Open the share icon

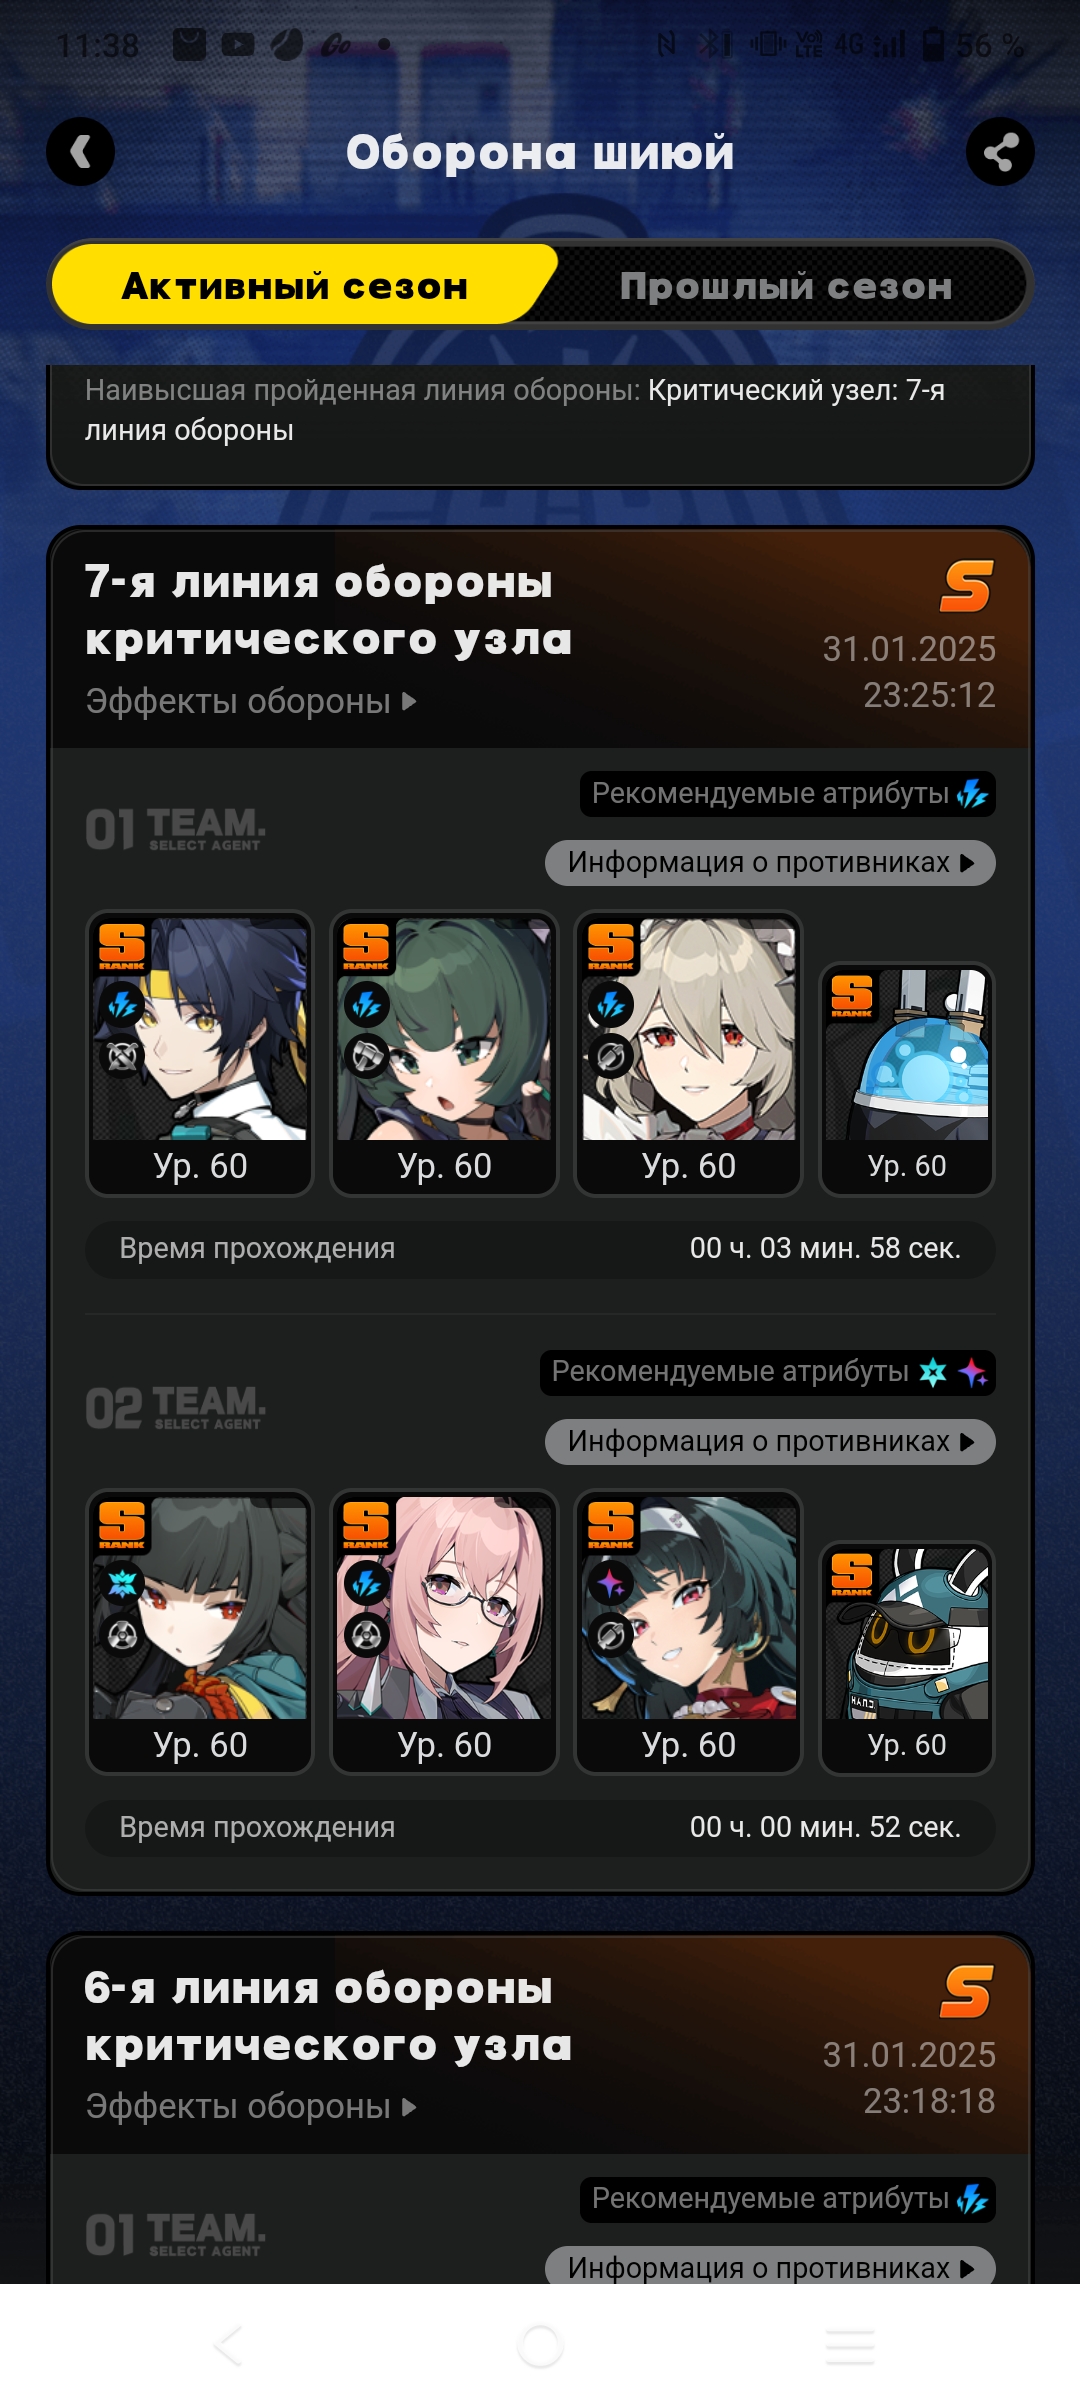pos(1000,152)
